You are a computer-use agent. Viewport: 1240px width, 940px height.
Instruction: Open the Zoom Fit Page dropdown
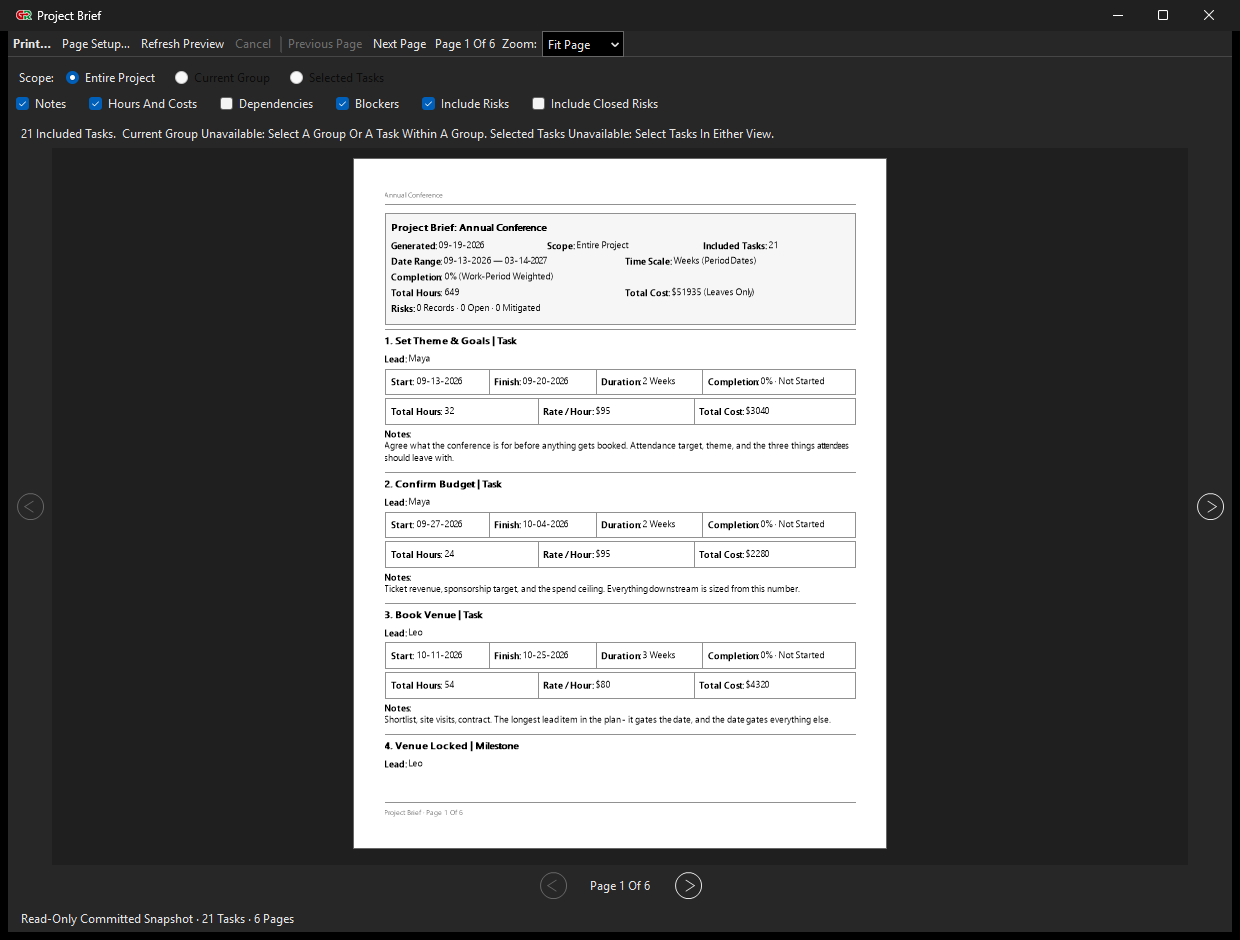(x=583, y=44)
